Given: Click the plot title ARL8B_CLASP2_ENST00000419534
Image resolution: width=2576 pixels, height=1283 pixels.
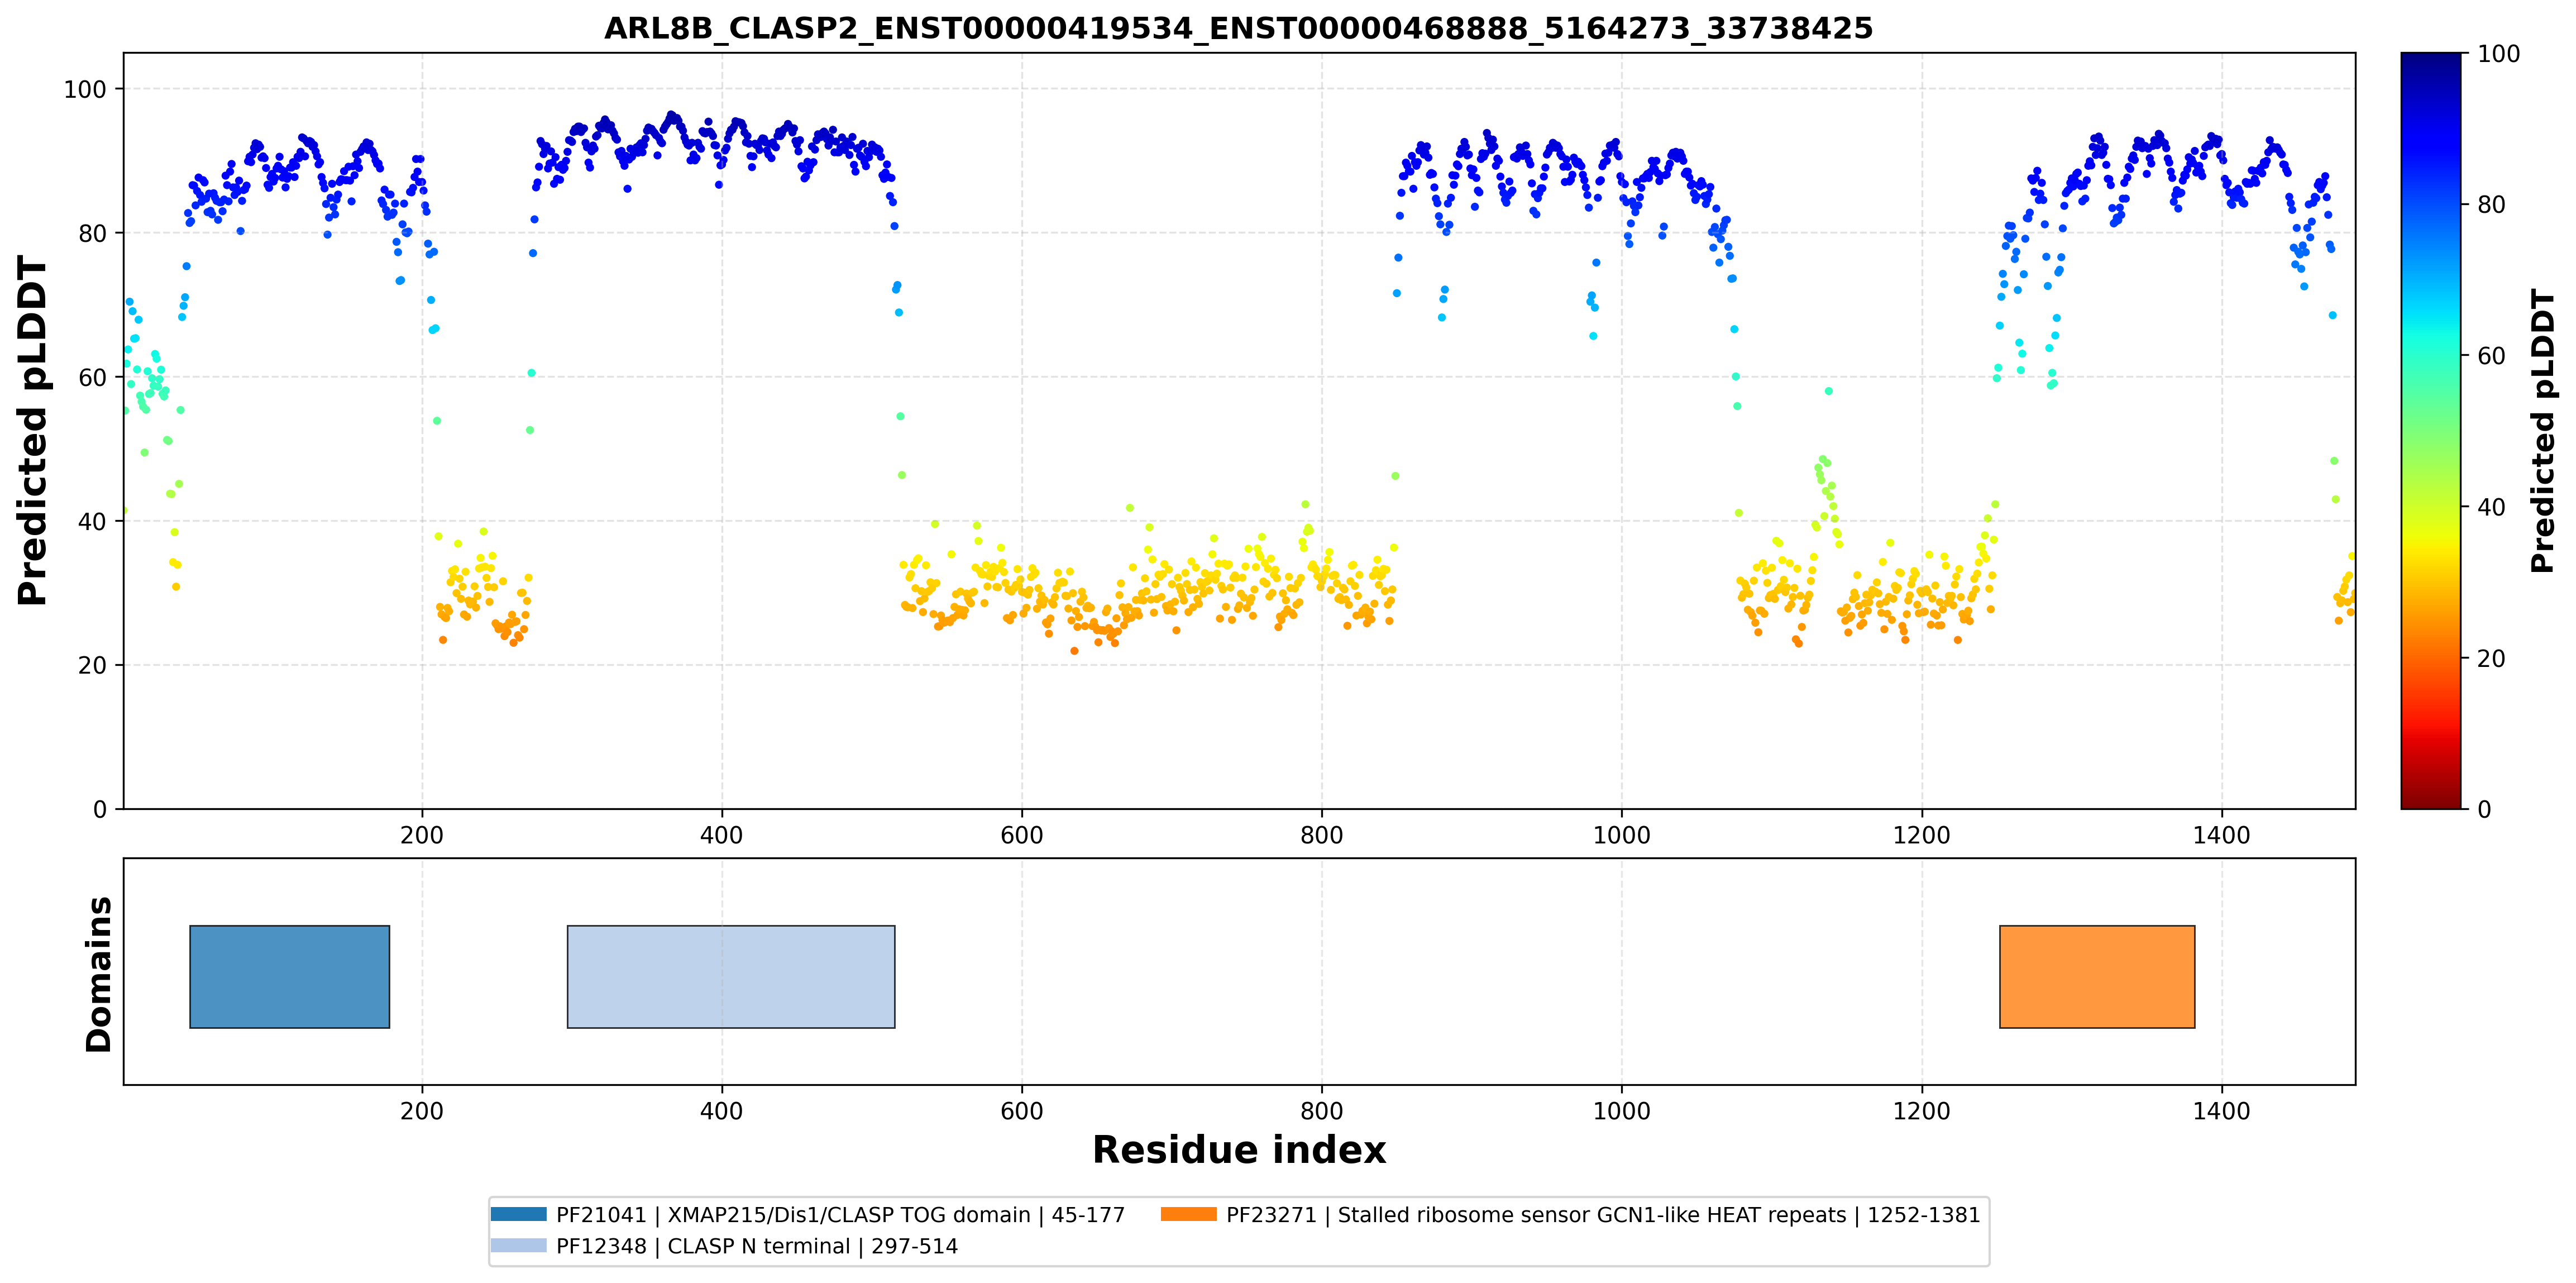Looking at the screenshot, I should click(1238, 28).
